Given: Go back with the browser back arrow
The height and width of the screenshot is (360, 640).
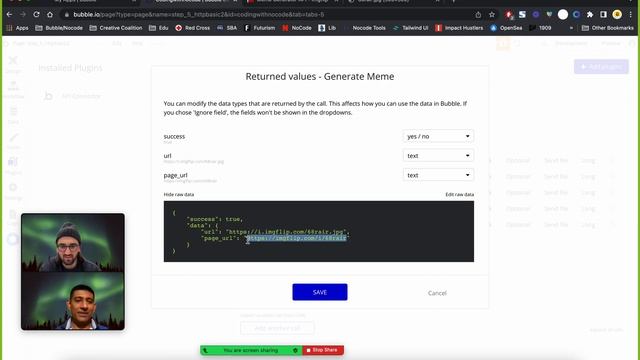Looking at the screenshot, I should coord(9,14).
